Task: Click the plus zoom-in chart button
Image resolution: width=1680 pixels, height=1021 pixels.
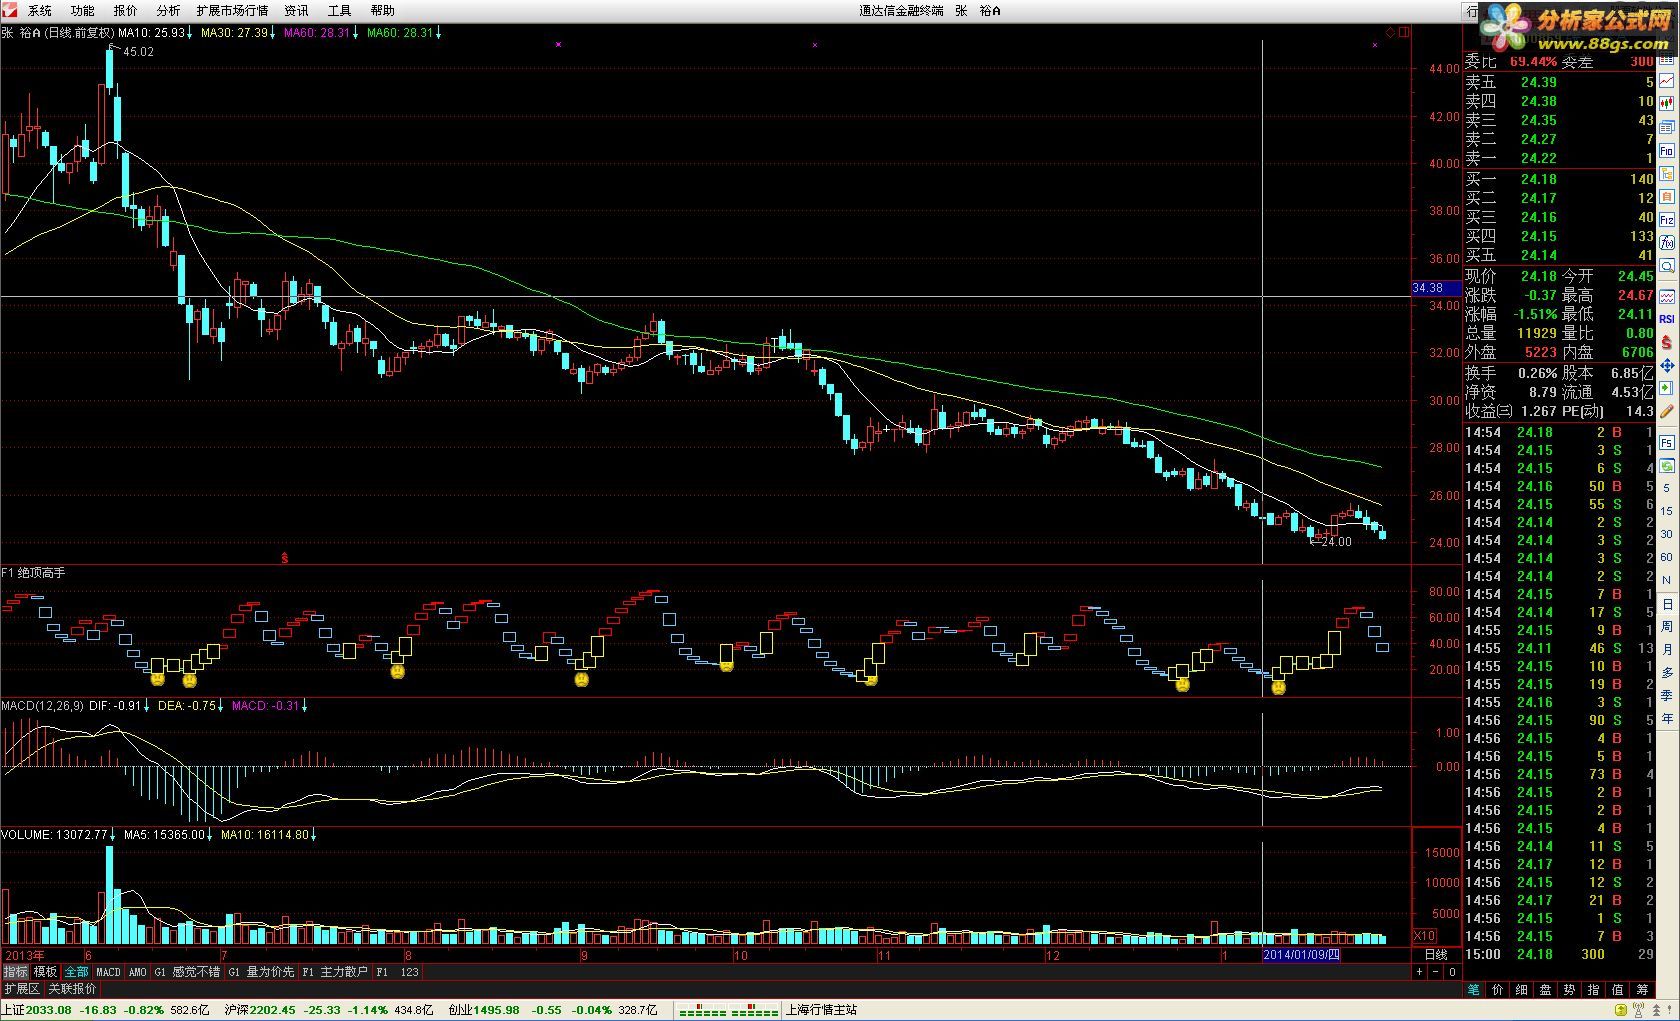Action: click(x=1420, y=972)
